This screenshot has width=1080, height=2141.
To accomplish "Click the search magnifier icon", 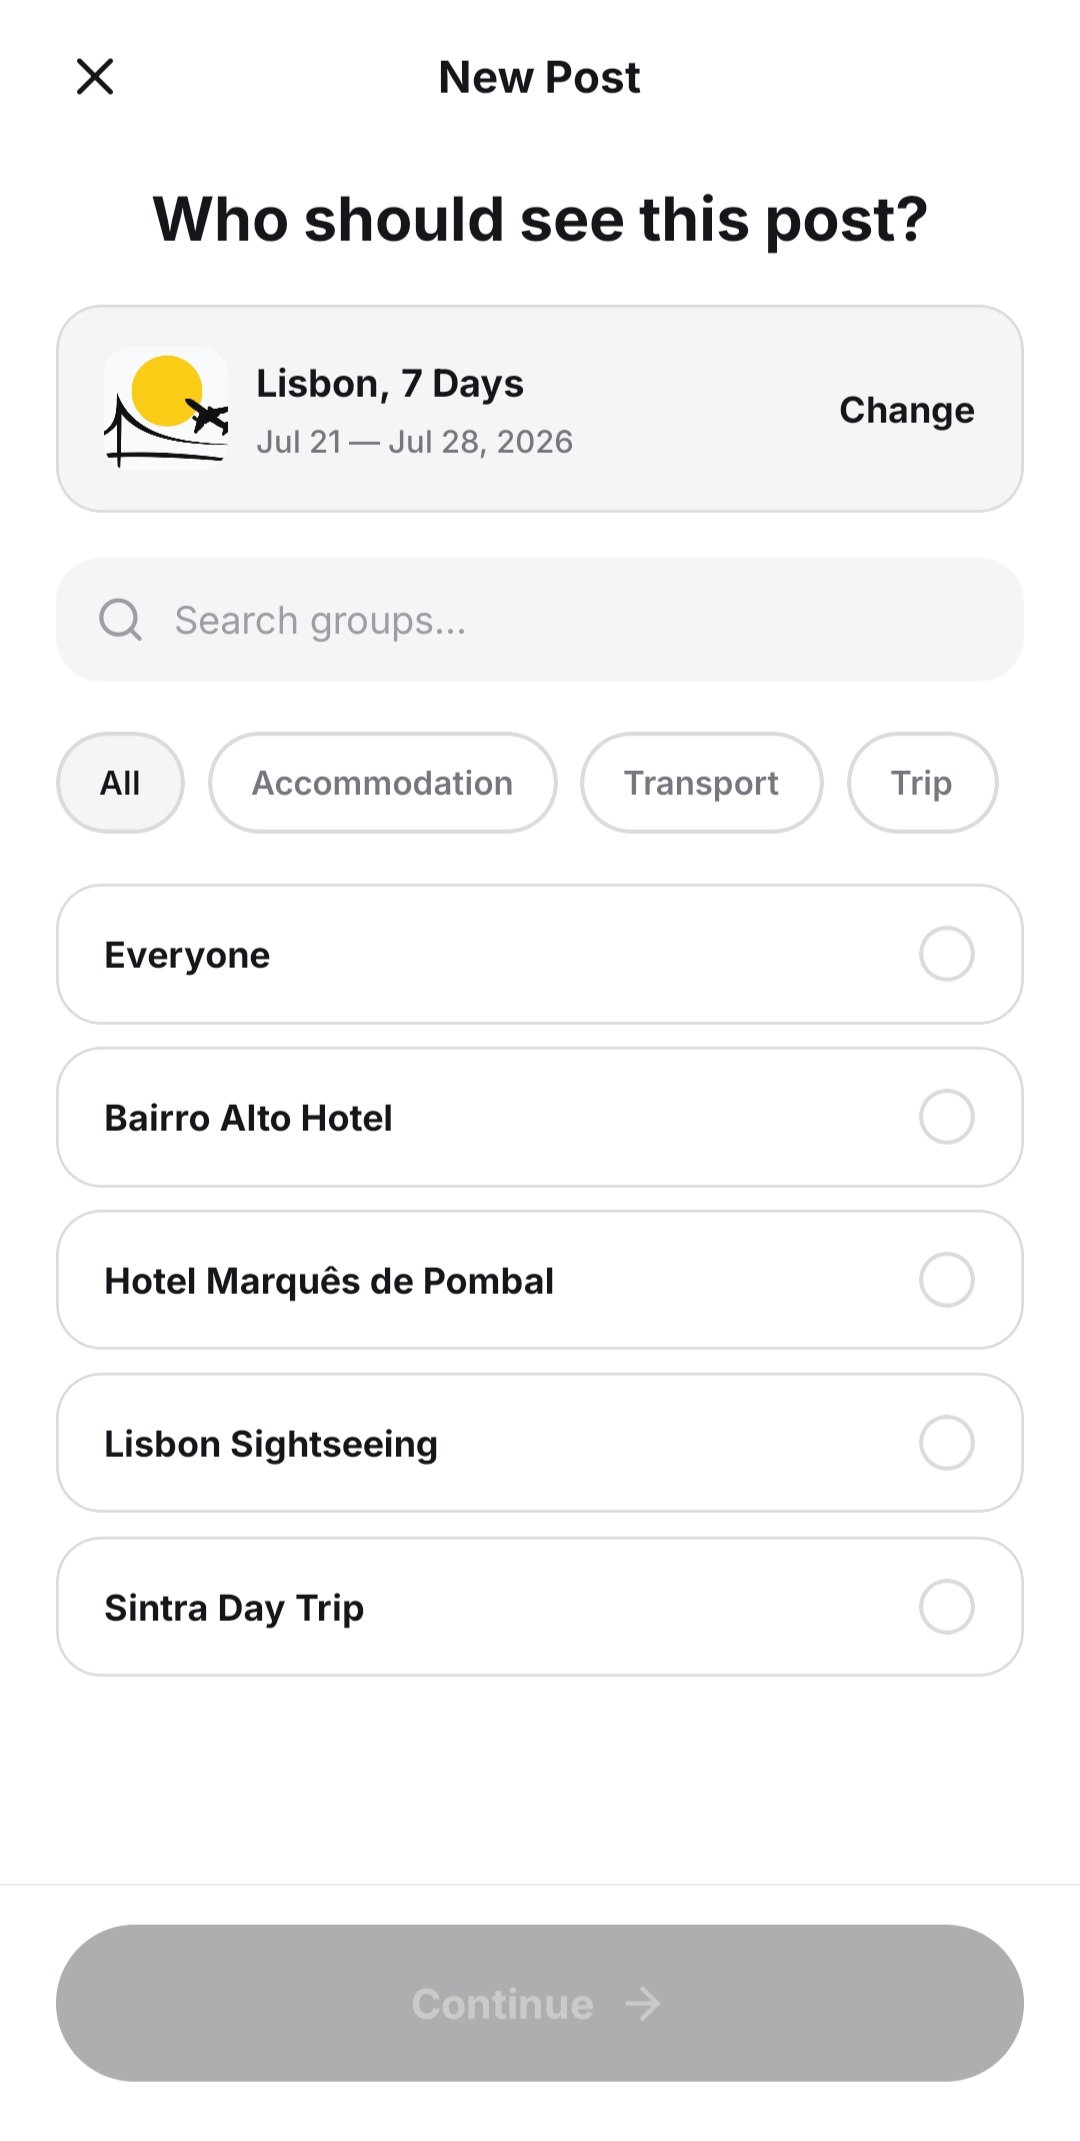I will (120, 620).
